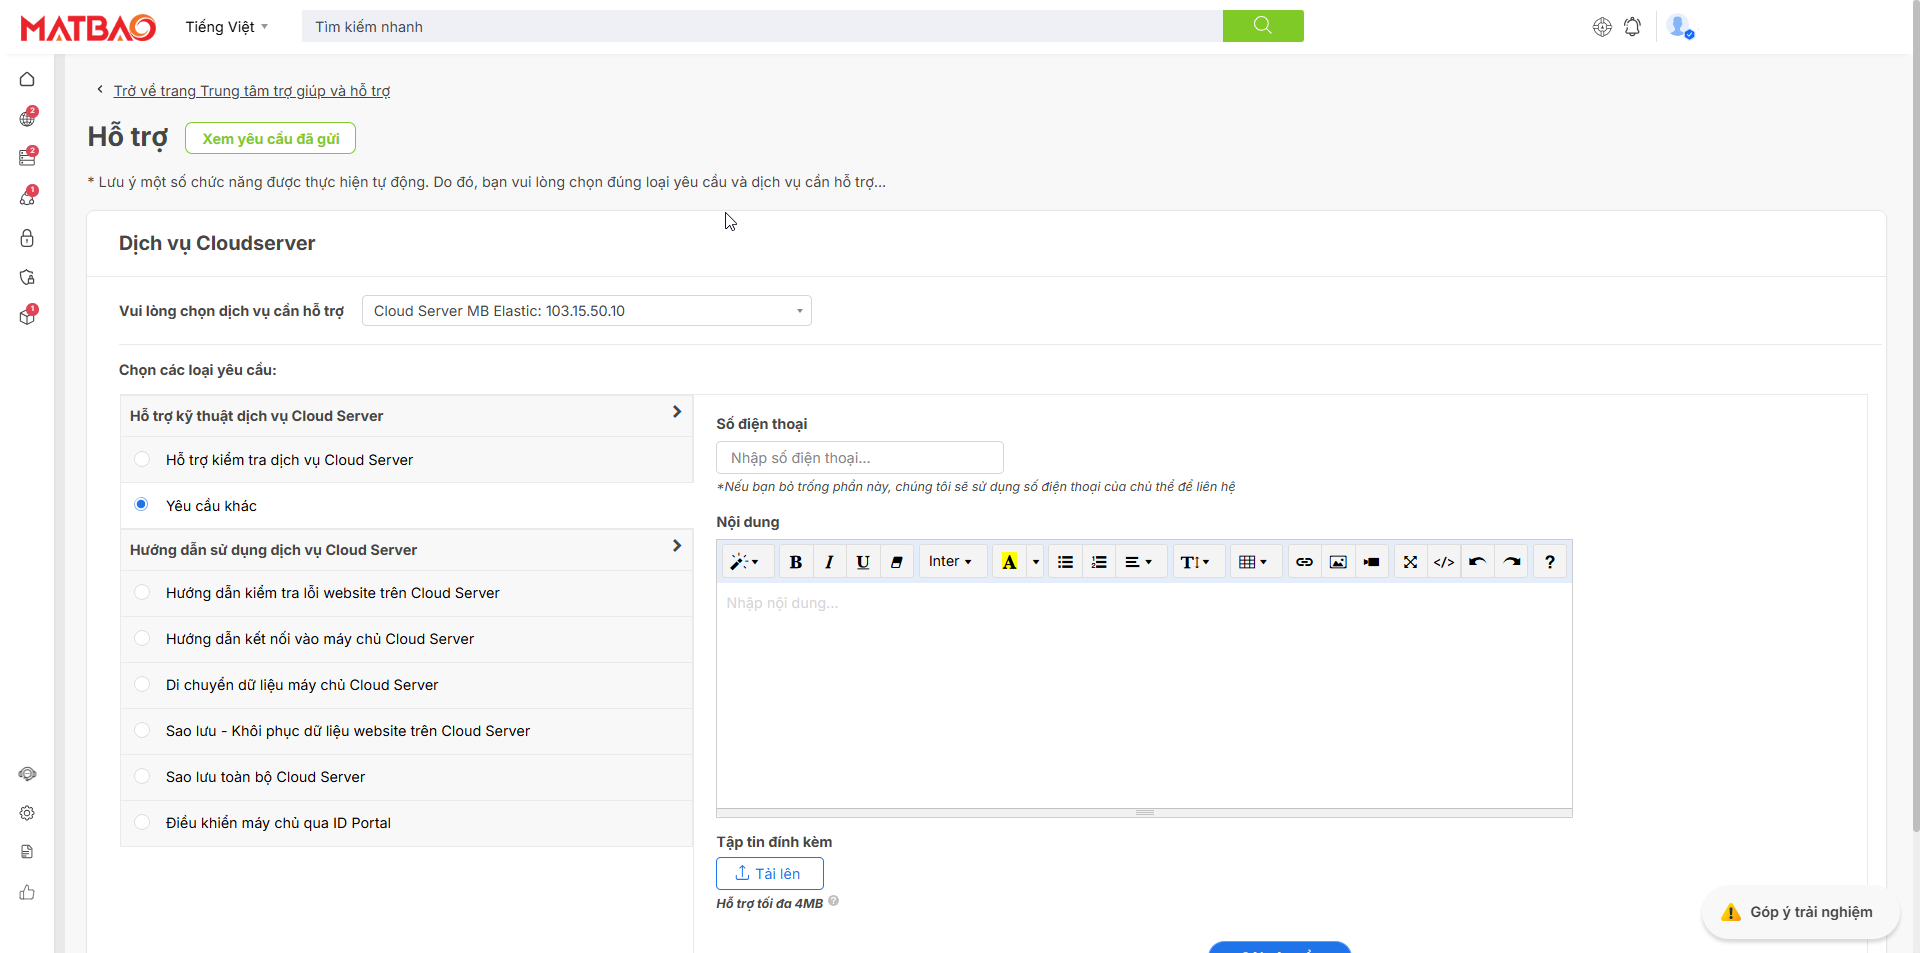Click the yellow text highlight color button
The height and width of the screenshot is (953, 1920).
(x=1009, y=562)
